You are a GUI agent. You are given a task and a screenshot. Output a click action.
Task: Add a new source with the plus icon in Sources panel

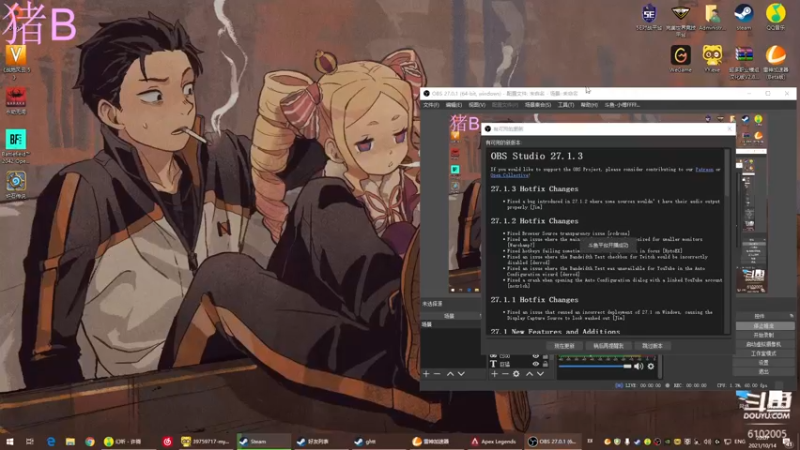(494, 374)
